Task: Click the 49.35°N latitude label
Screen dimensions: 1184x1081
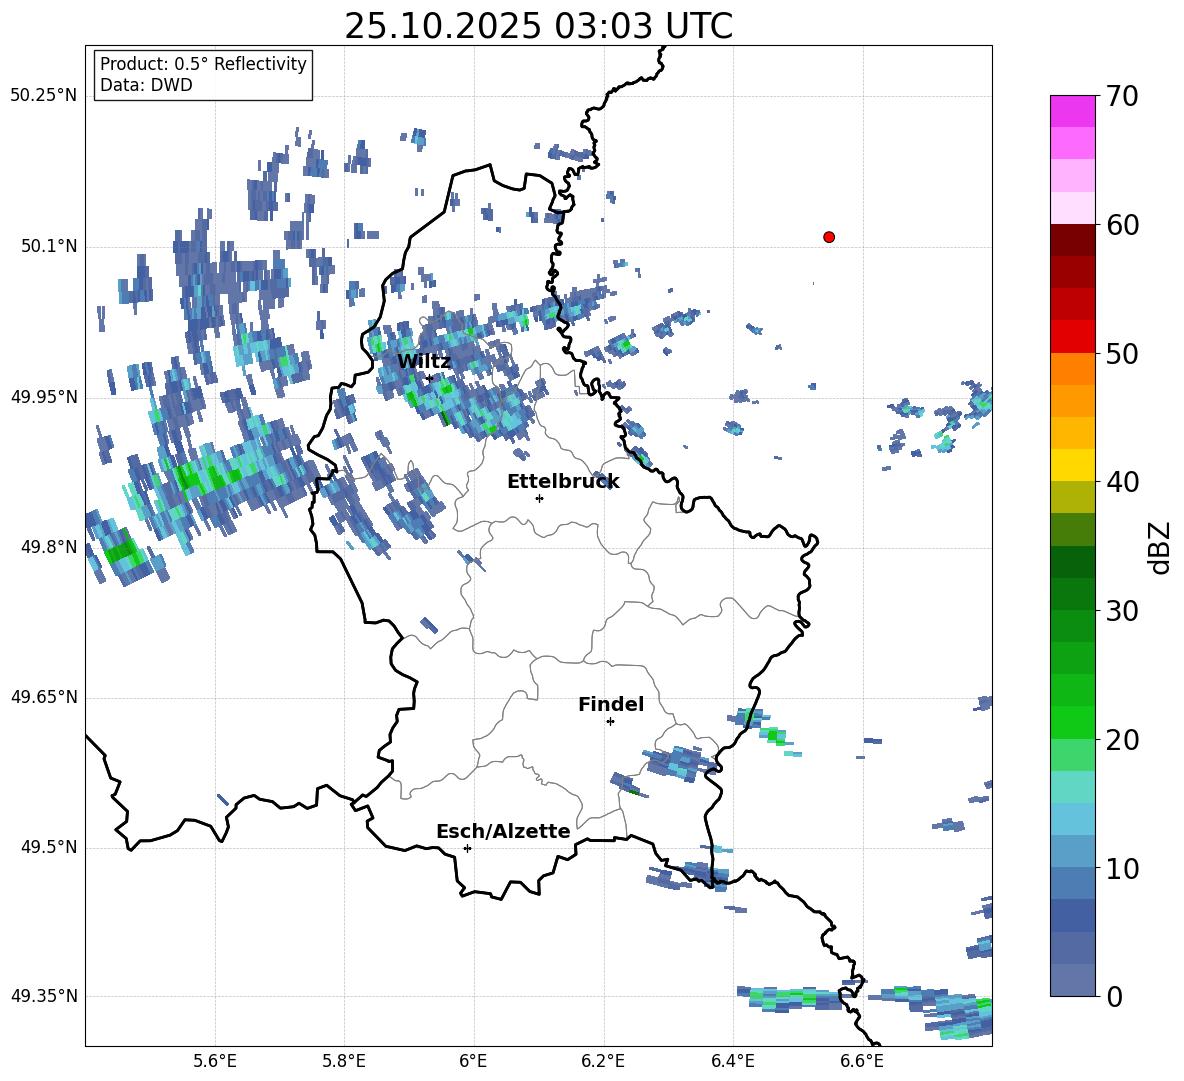Action: pos(44,996)
